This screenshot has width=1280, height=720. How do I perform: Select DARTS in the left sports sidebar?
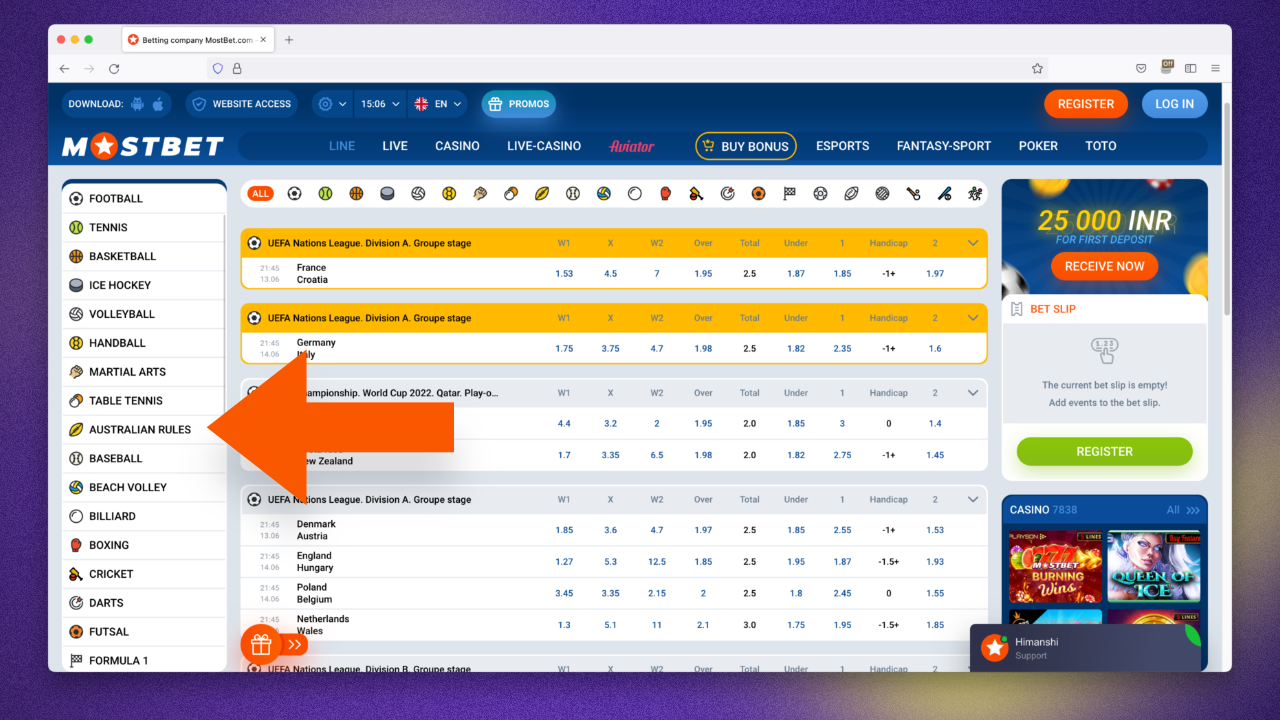(x=144, y=603)
